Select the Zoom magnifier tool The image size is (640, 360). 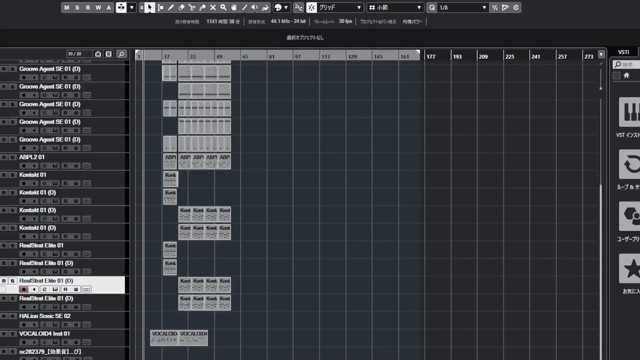(x=224, y=7)
